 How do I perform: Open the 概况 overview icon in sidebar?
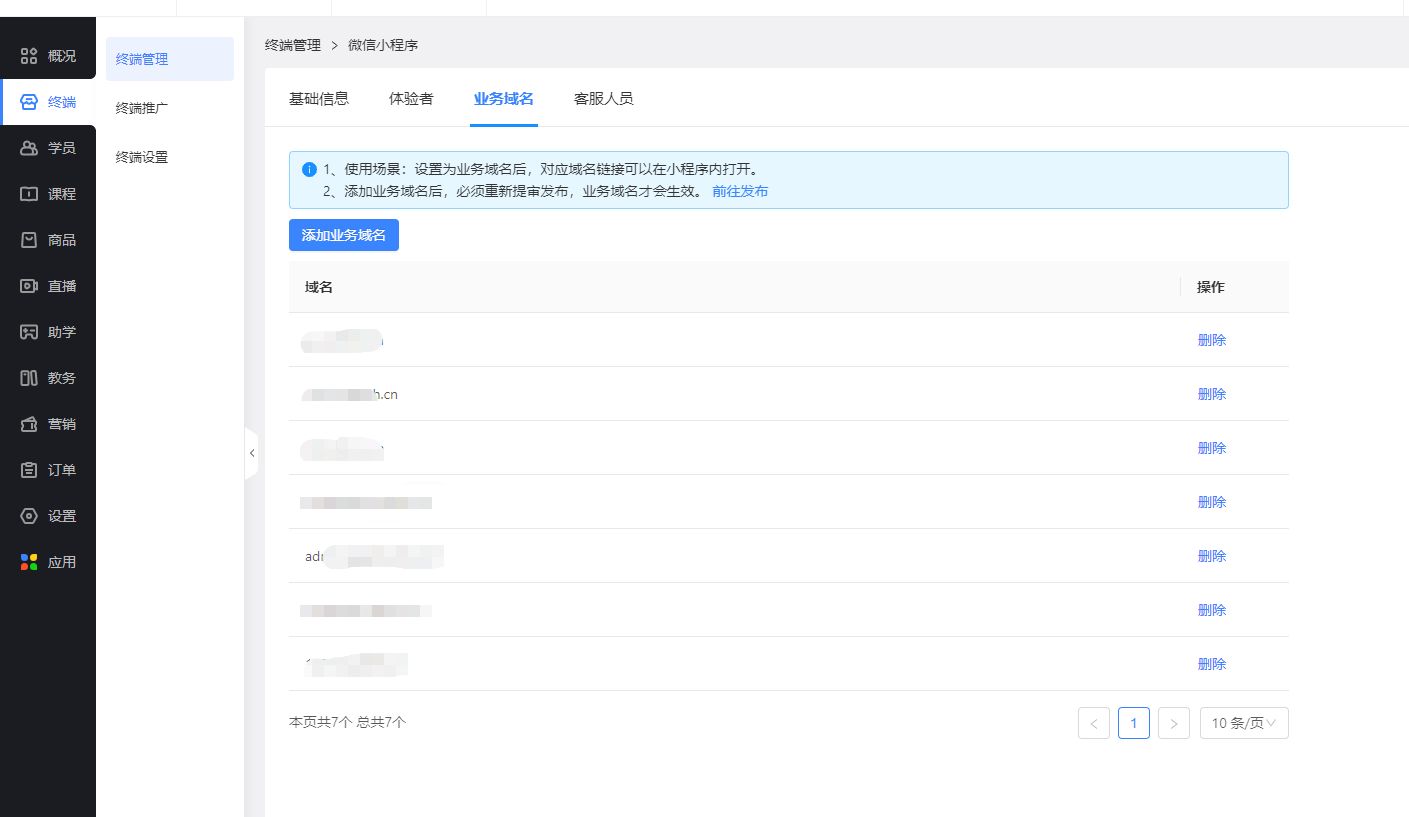pyautogui.click(x=29, y=56)
